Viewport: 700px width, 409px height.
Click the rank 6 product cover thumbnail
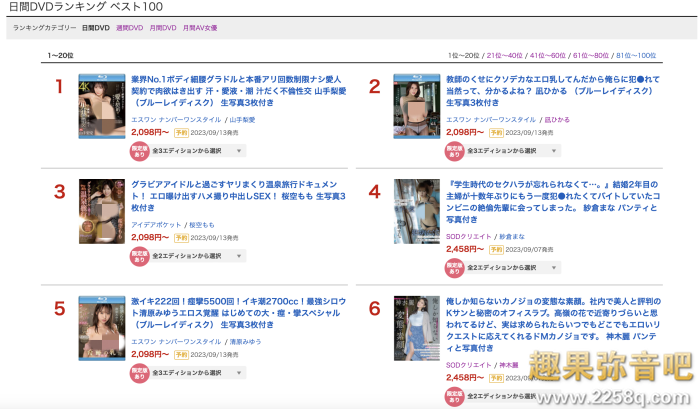(x=417, y=328)
